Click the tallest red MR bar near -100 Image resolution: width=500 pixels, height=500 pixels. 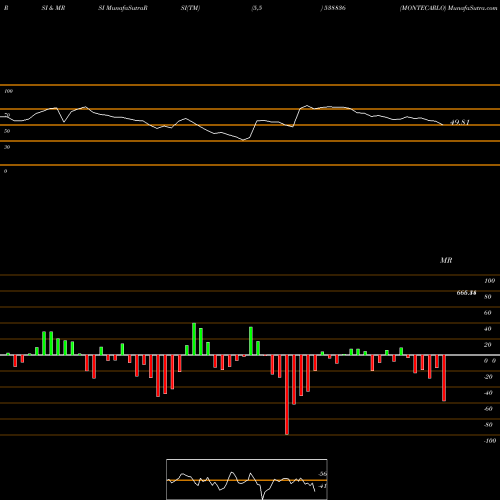[287, 395]
